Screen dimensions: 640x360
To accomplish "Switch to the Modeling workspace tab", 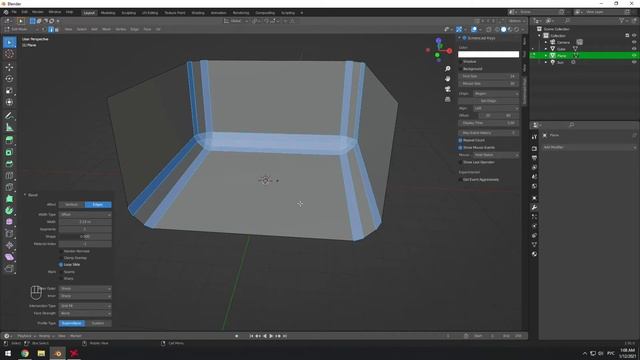I will [x=108, y=13].
